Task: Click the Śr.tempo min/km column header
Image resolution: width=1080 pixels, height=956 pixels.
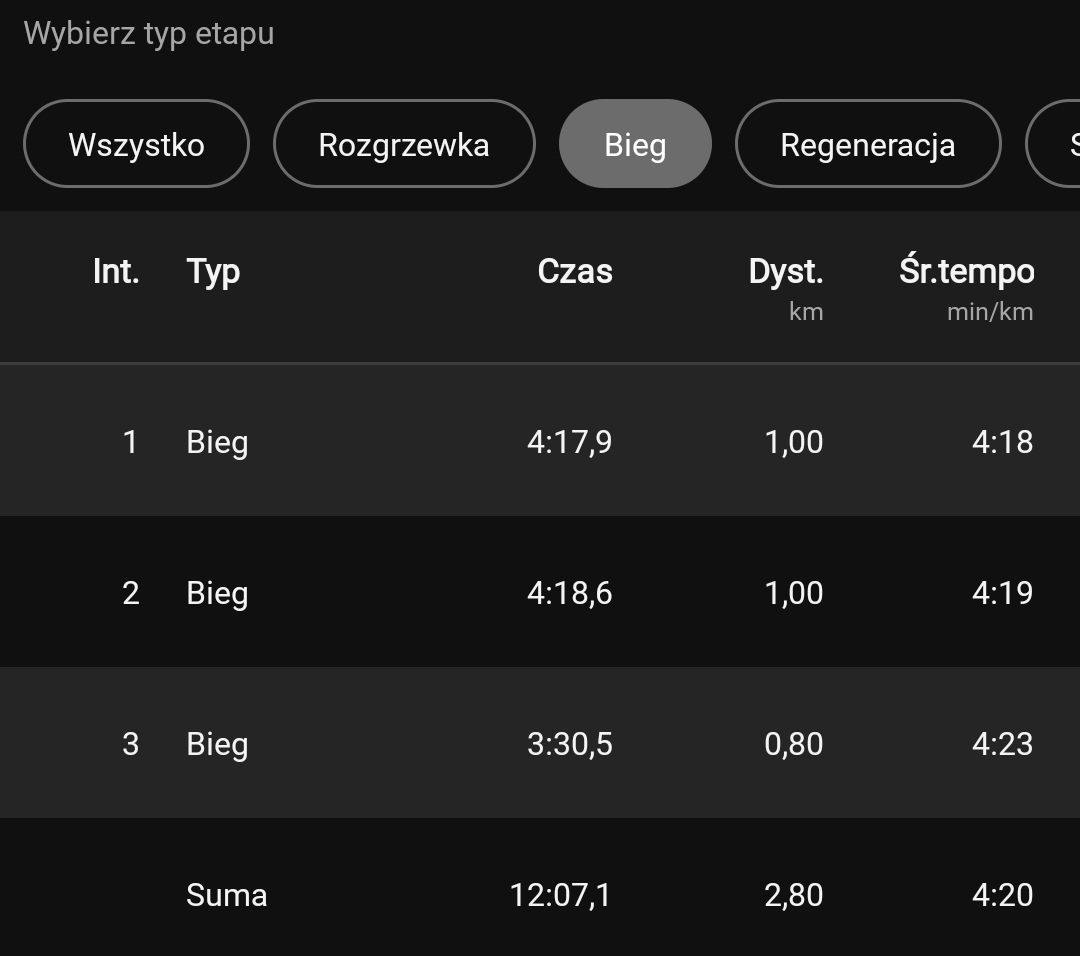Action: 966,287
